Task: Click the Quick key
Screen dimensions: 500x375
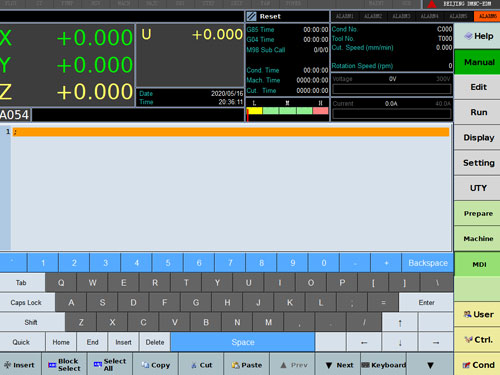Action: click(22, 342)
